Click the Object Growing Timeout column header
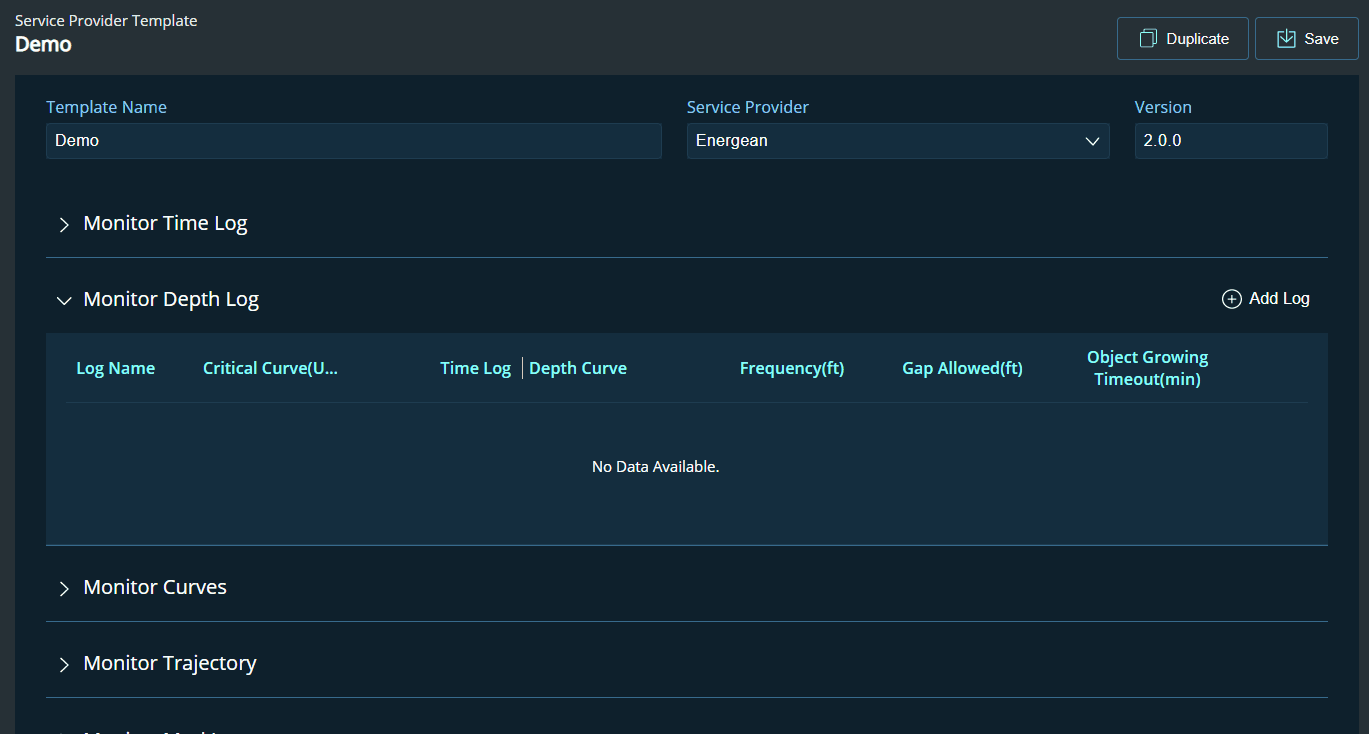 point(1147,368)
